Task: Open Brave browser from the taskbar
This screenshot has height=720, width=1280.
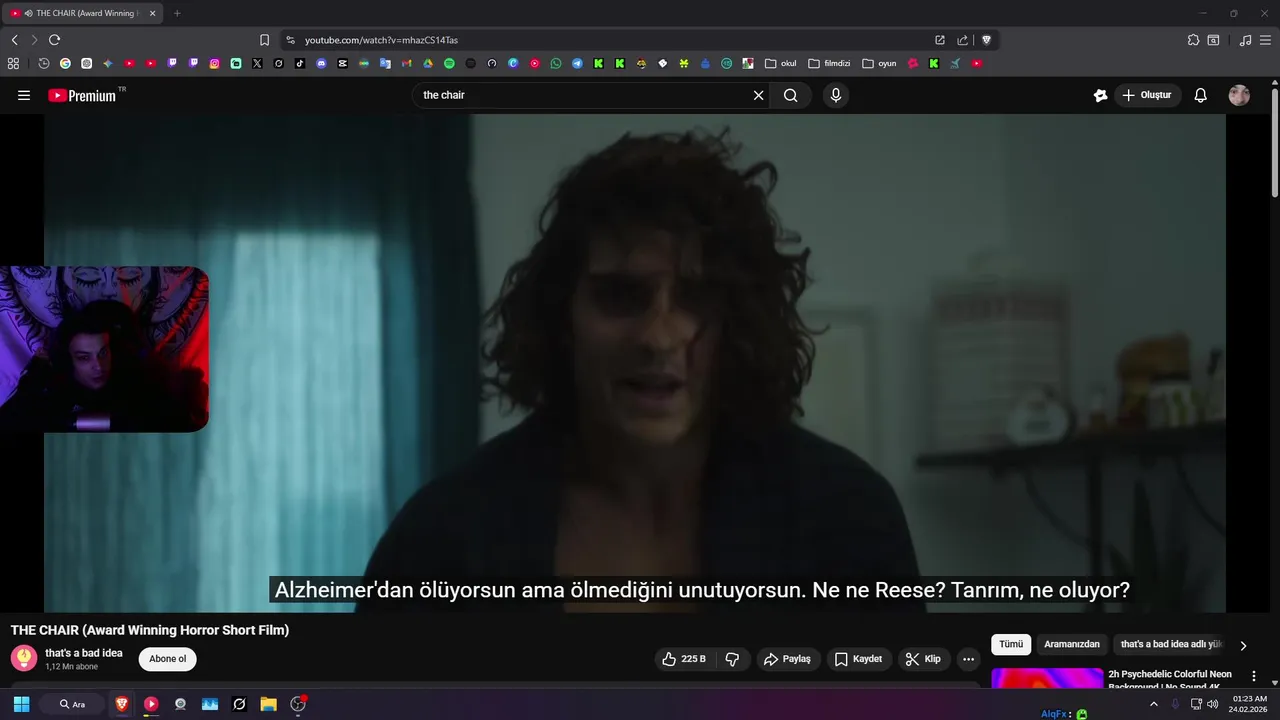Action: tap(121, 704)
